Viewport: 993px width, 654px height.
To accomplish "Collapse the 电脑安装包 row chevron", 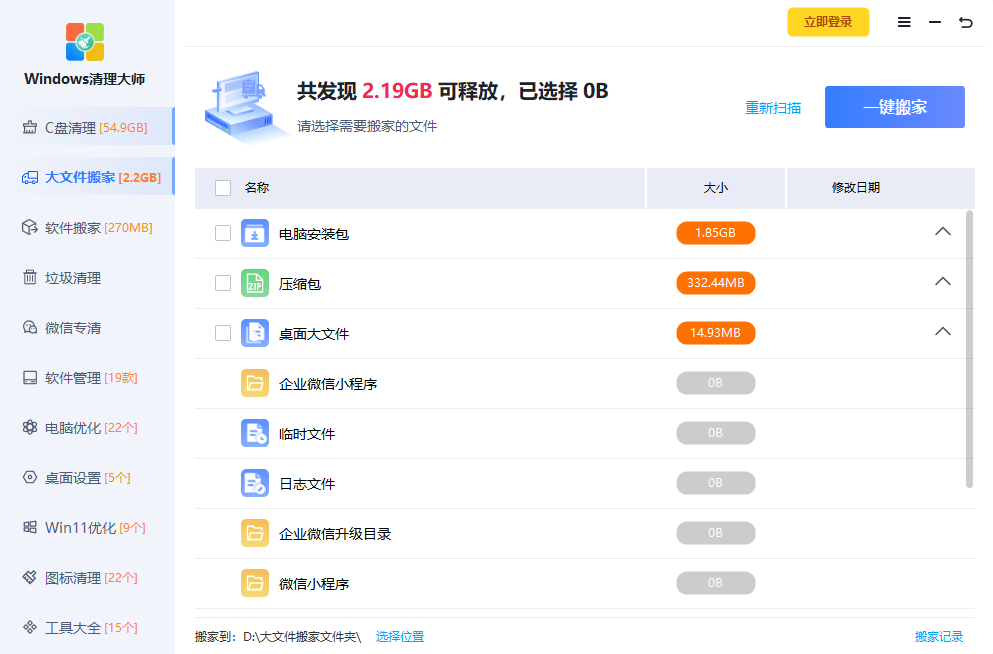I will pyautogui.click(x=942, y=232).
